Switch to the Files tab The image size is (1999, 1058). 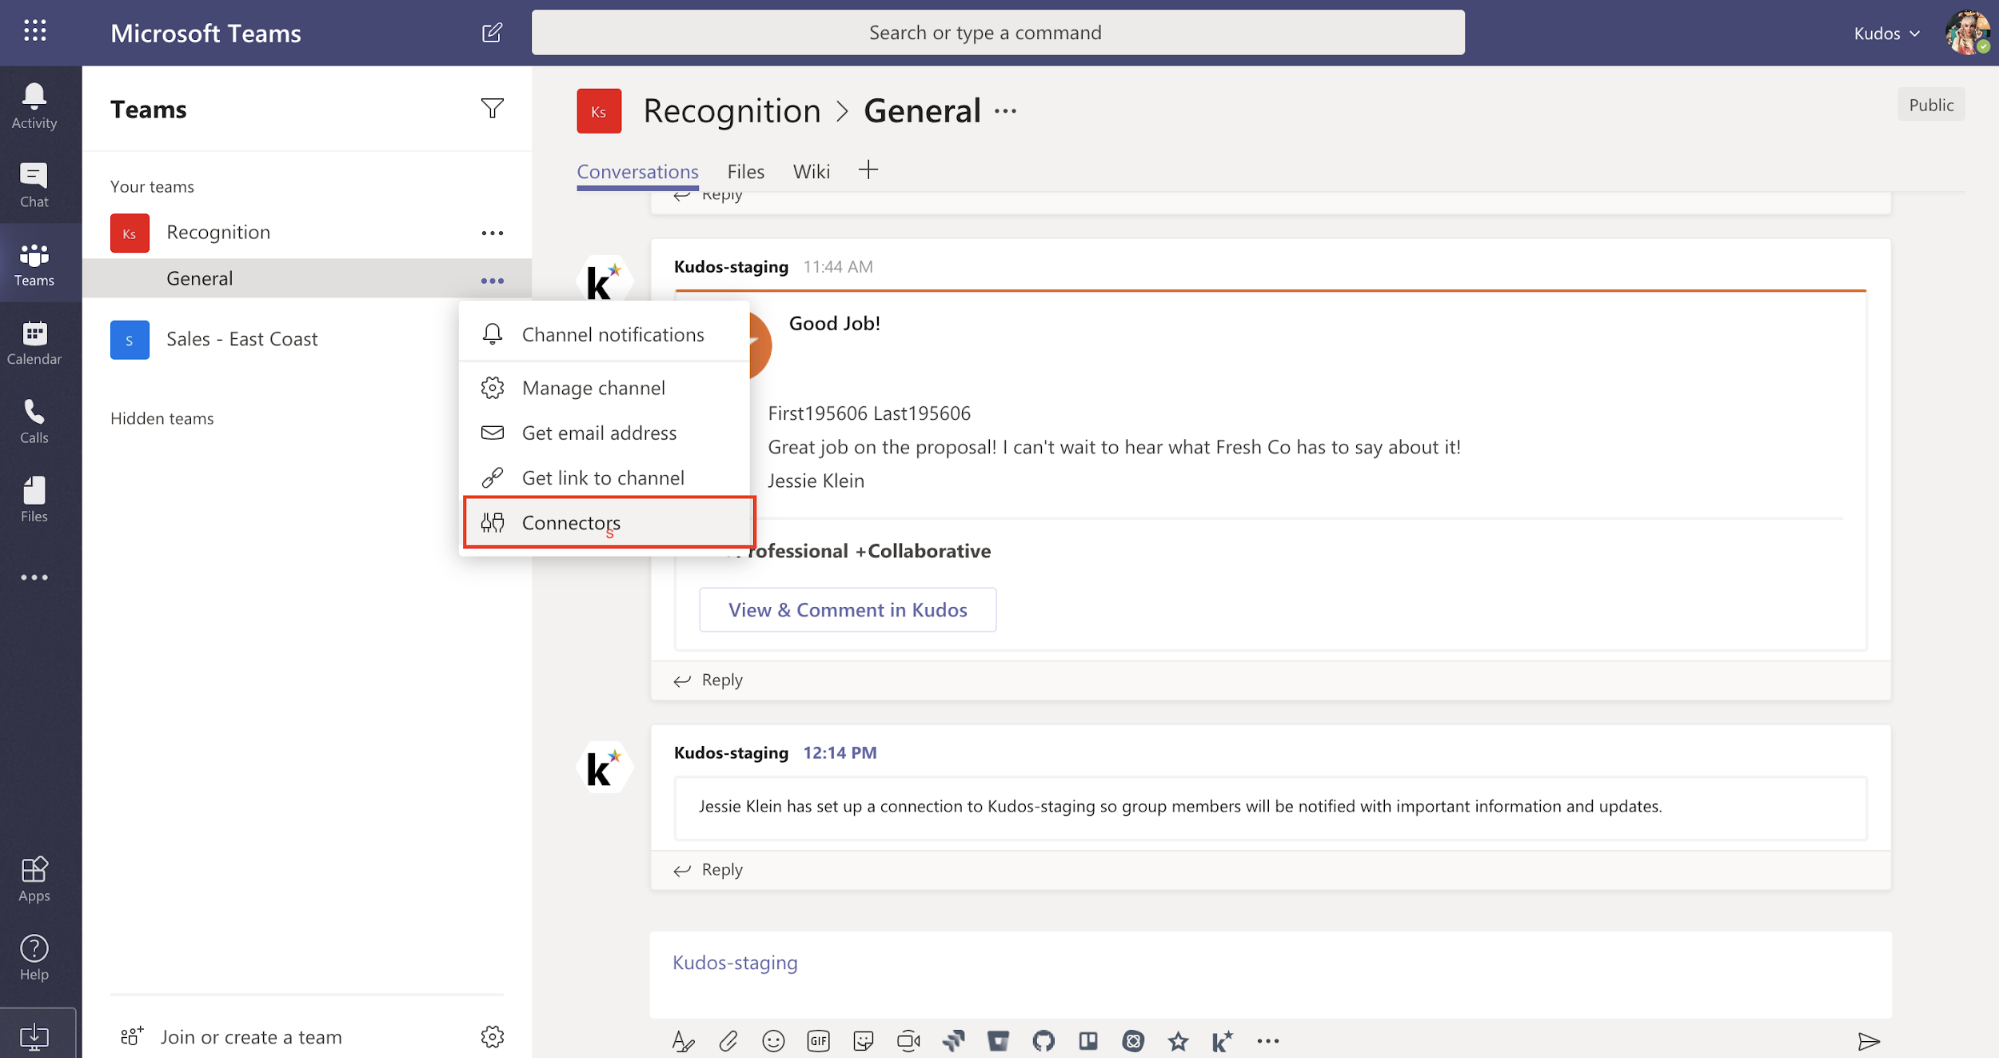(745, 171)
